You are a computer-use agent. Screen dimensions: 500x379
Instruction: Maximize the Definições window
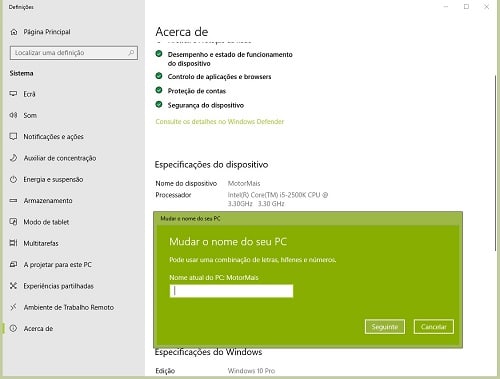(466, 7)
